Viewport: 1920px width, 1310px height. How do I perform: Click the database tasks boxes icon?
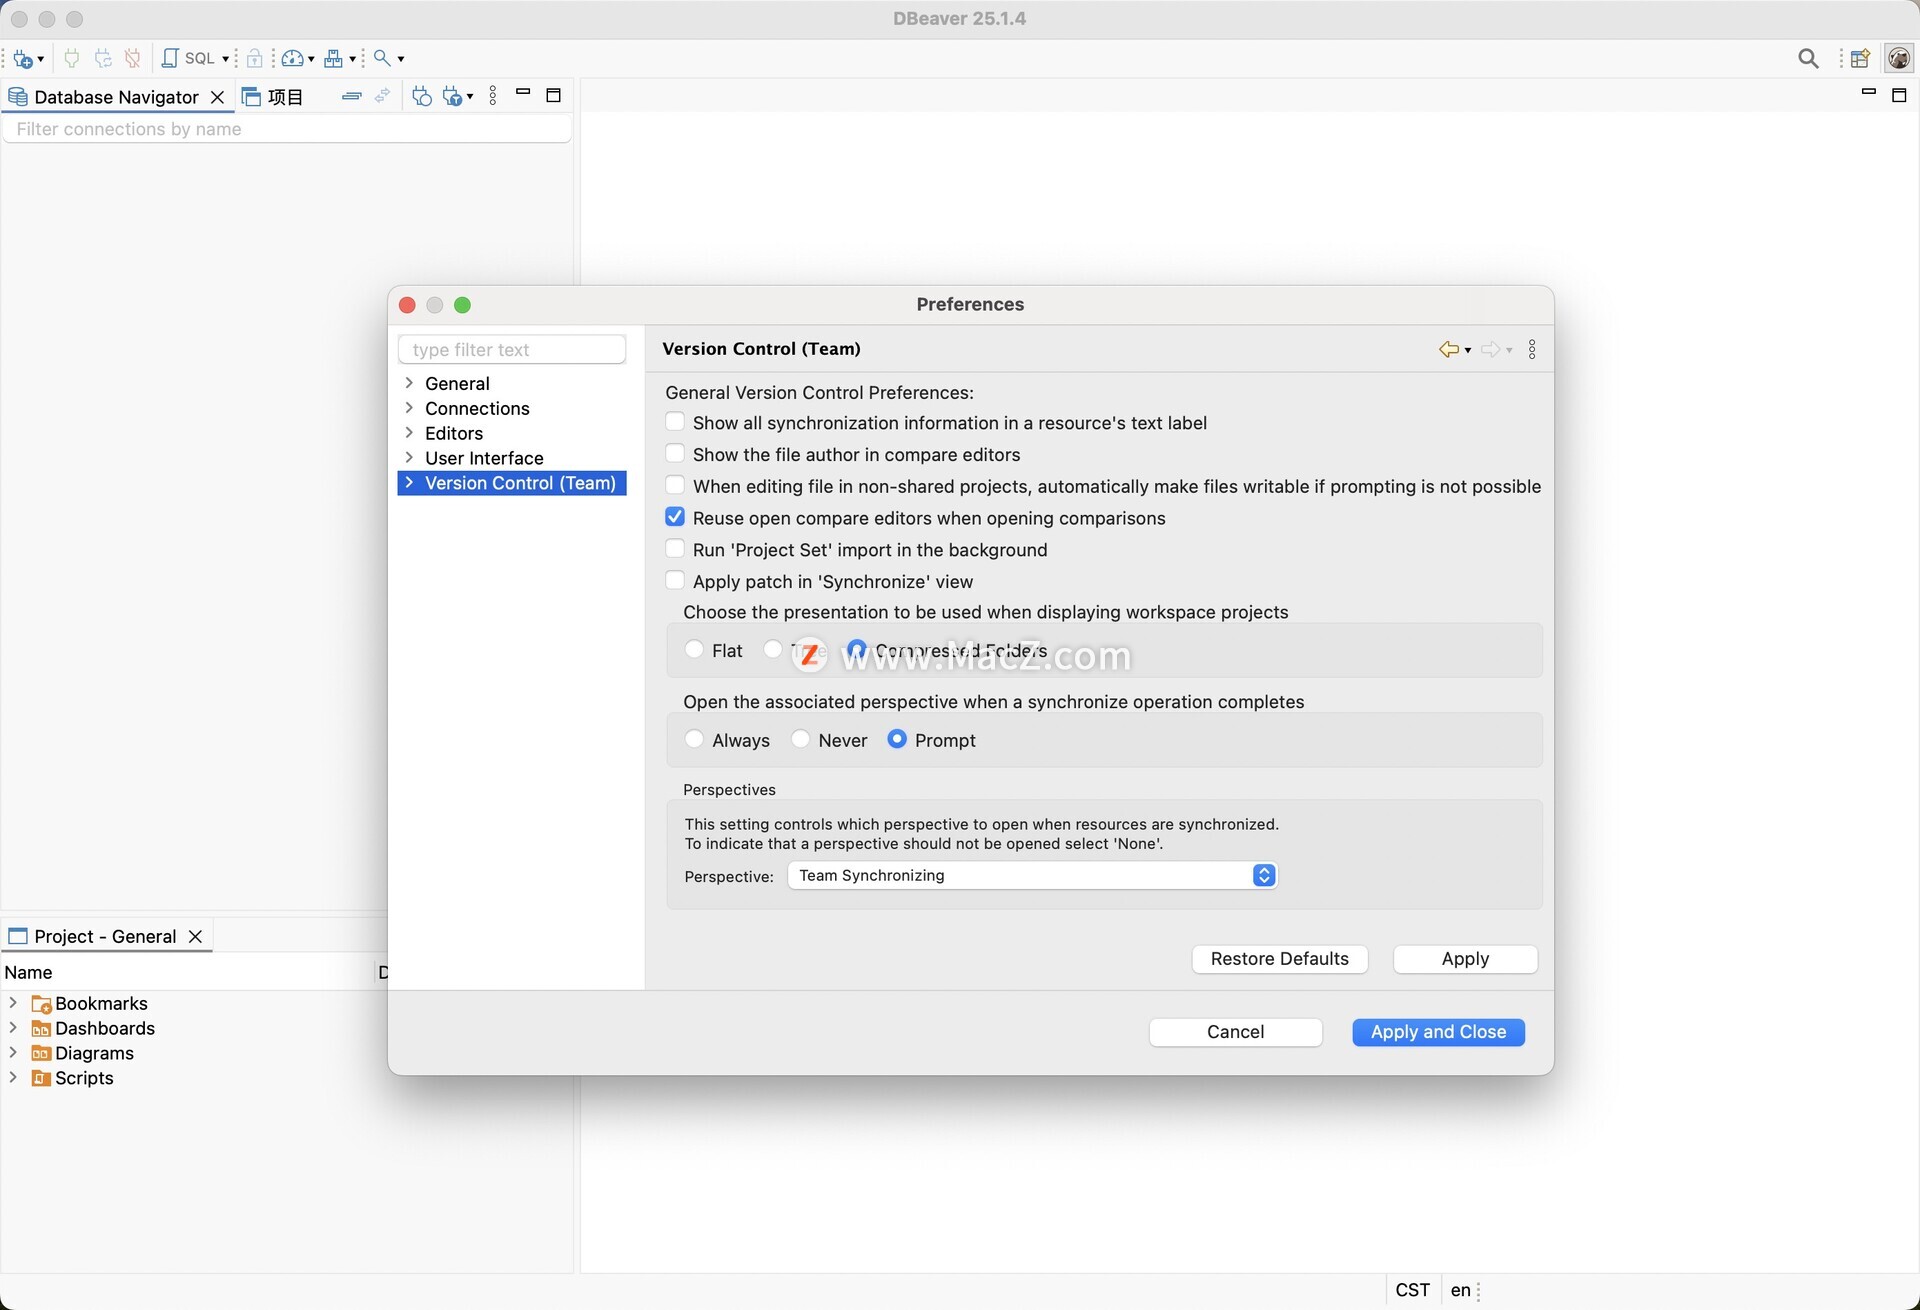pyautogui.click(x=334, y=58)
